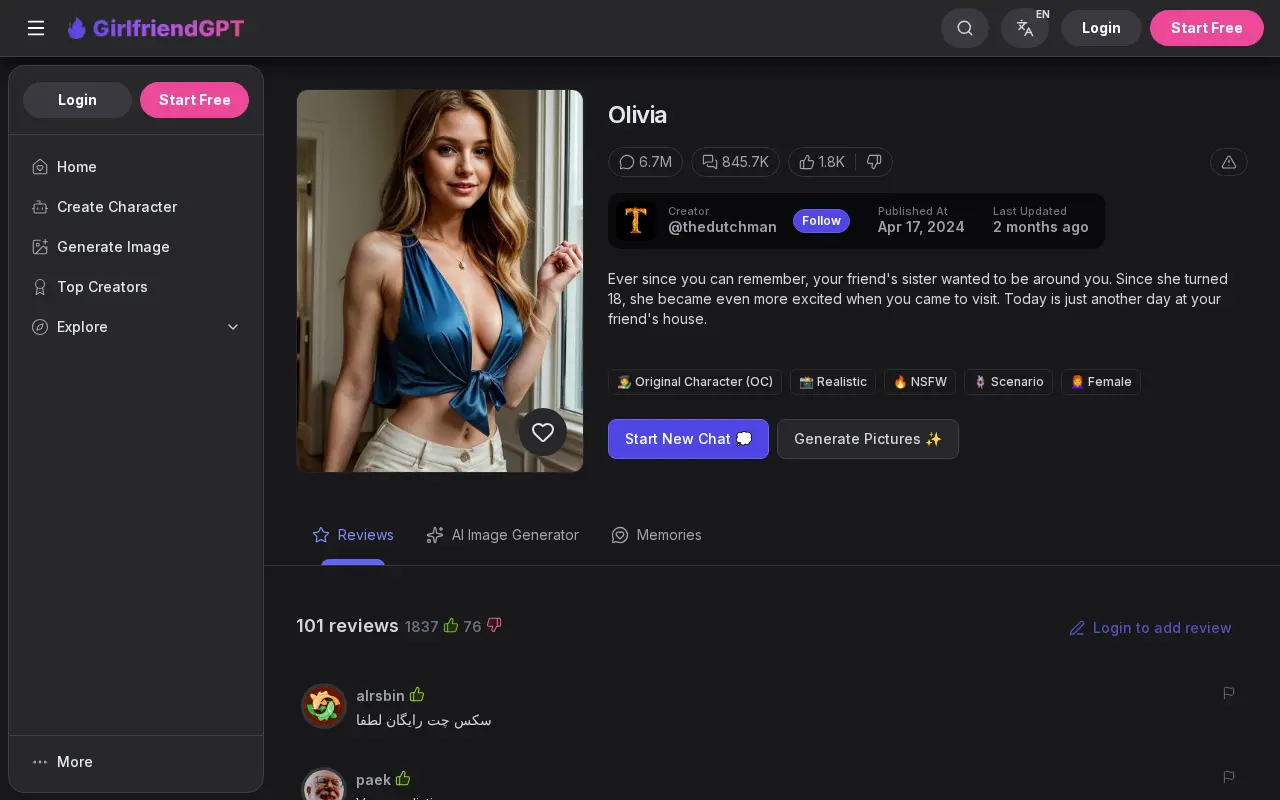The image size is (1280, 800).
Task: Open Create Character in the sidebar
Action: (x=136, y=207)
